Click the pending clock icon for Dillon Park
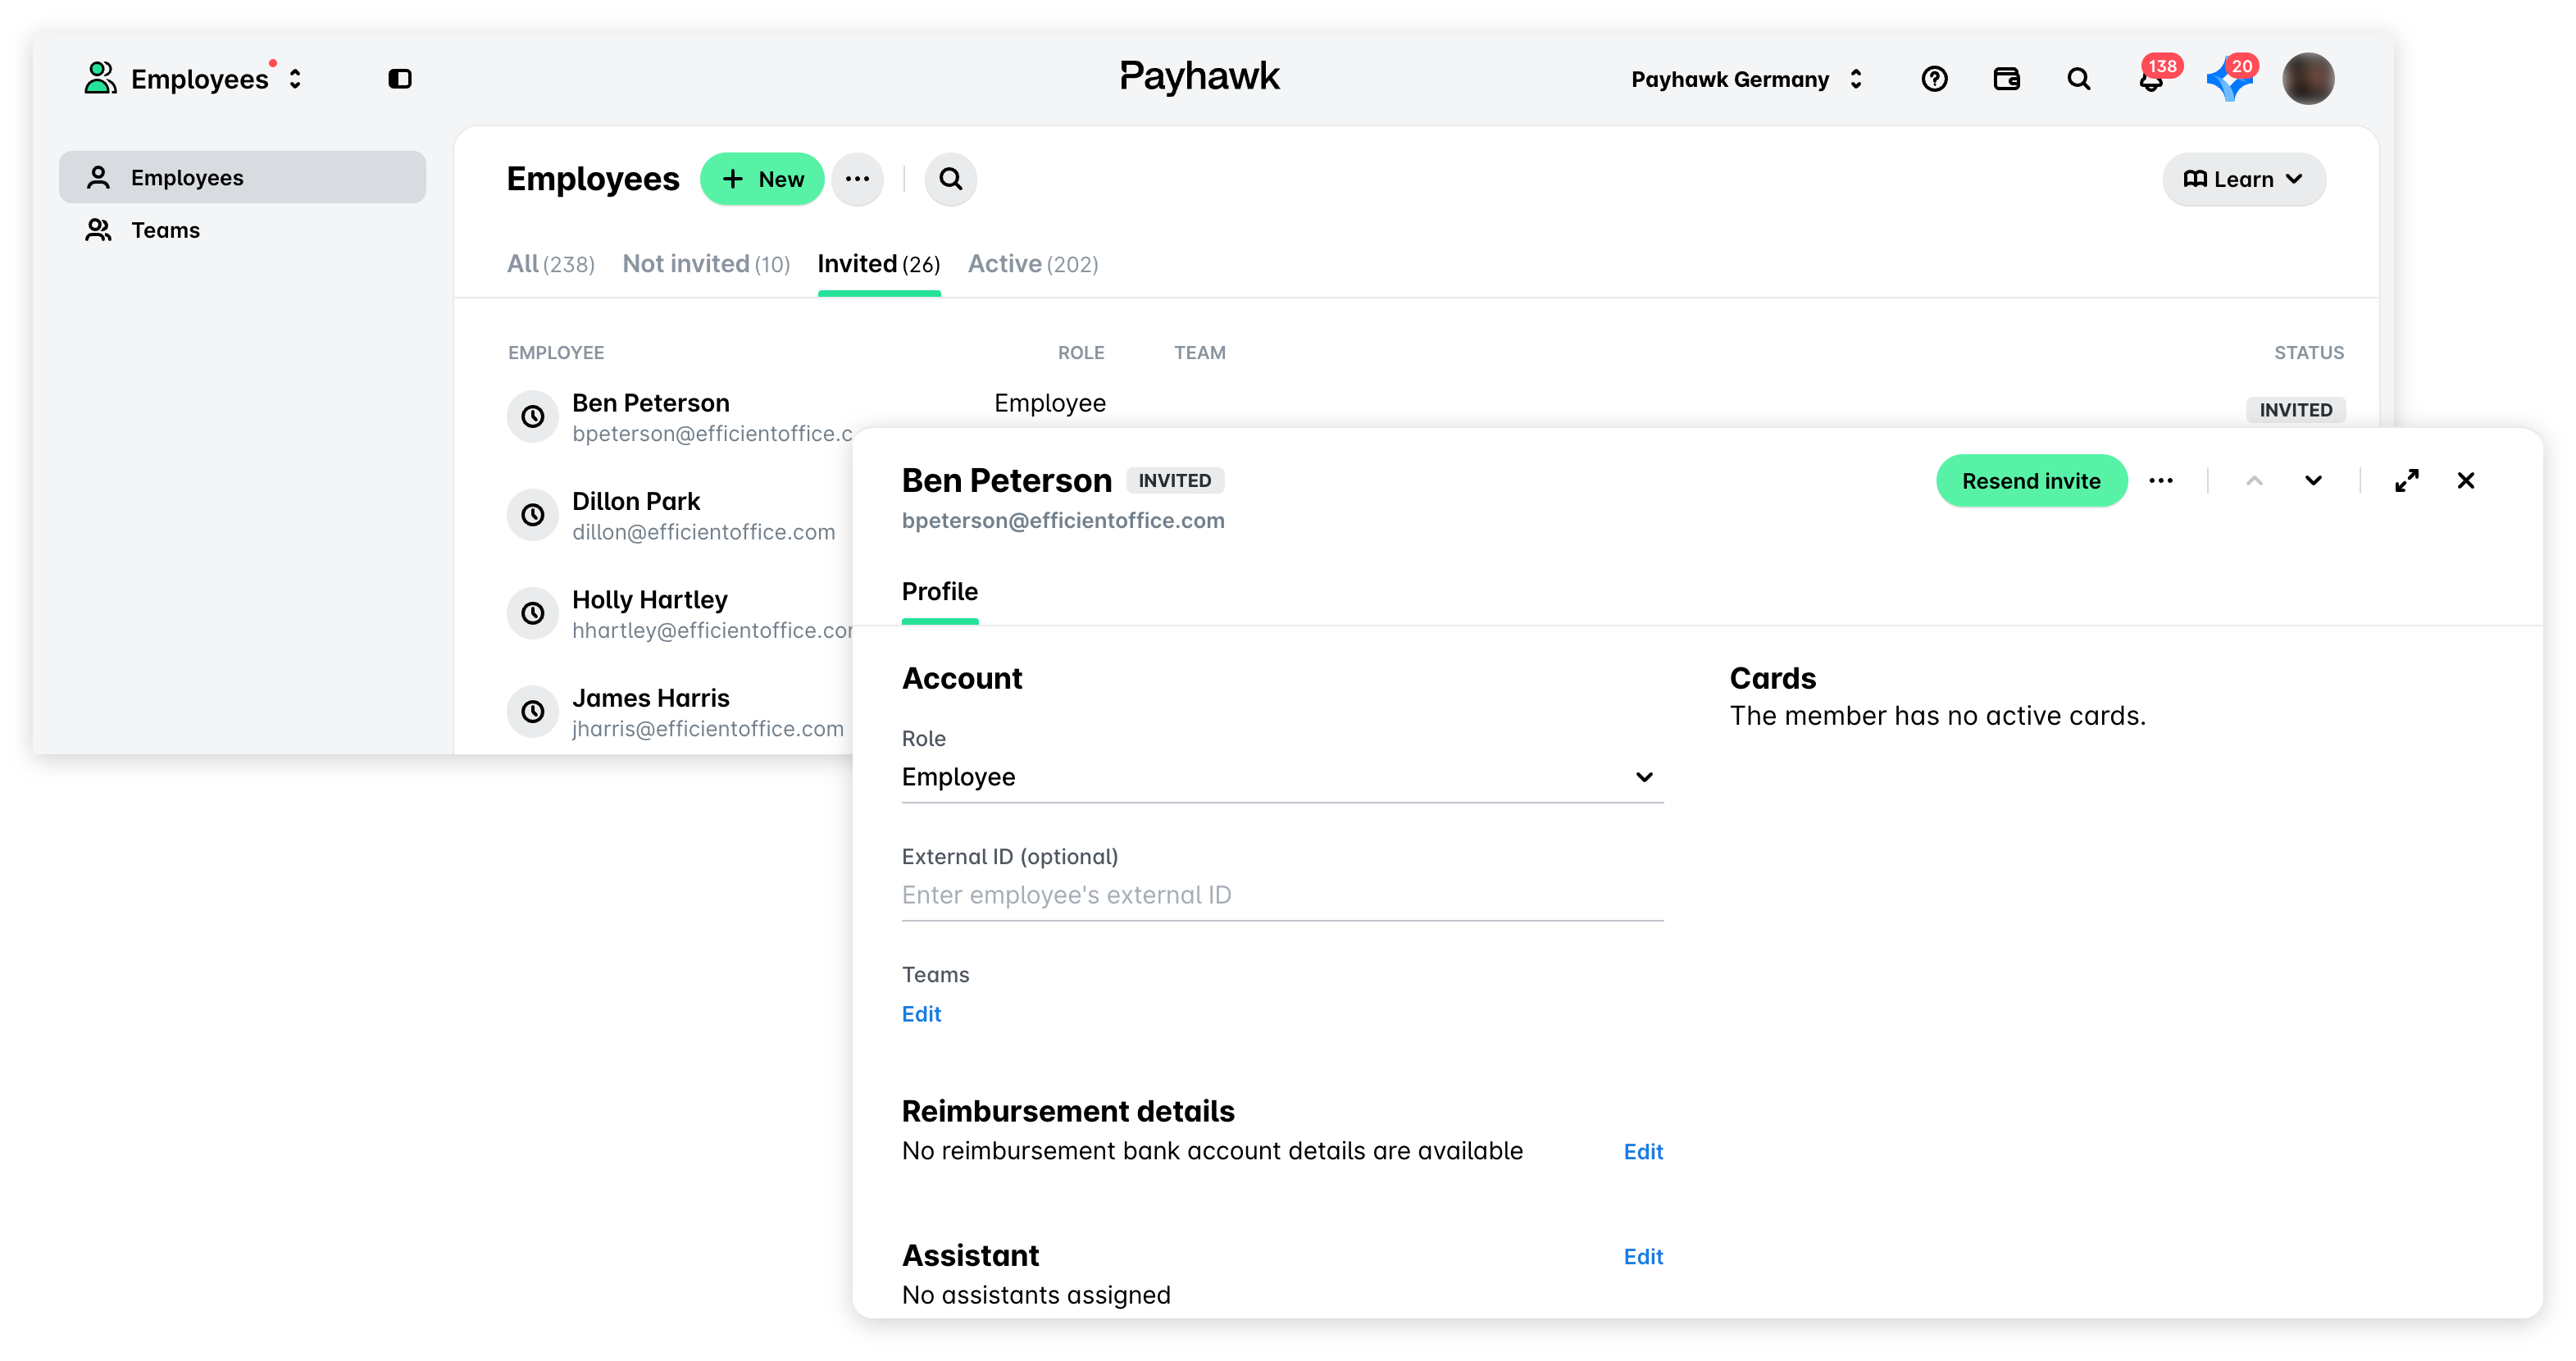The height and width of the screenshot is (1361, 2576). tap(533, 515)
